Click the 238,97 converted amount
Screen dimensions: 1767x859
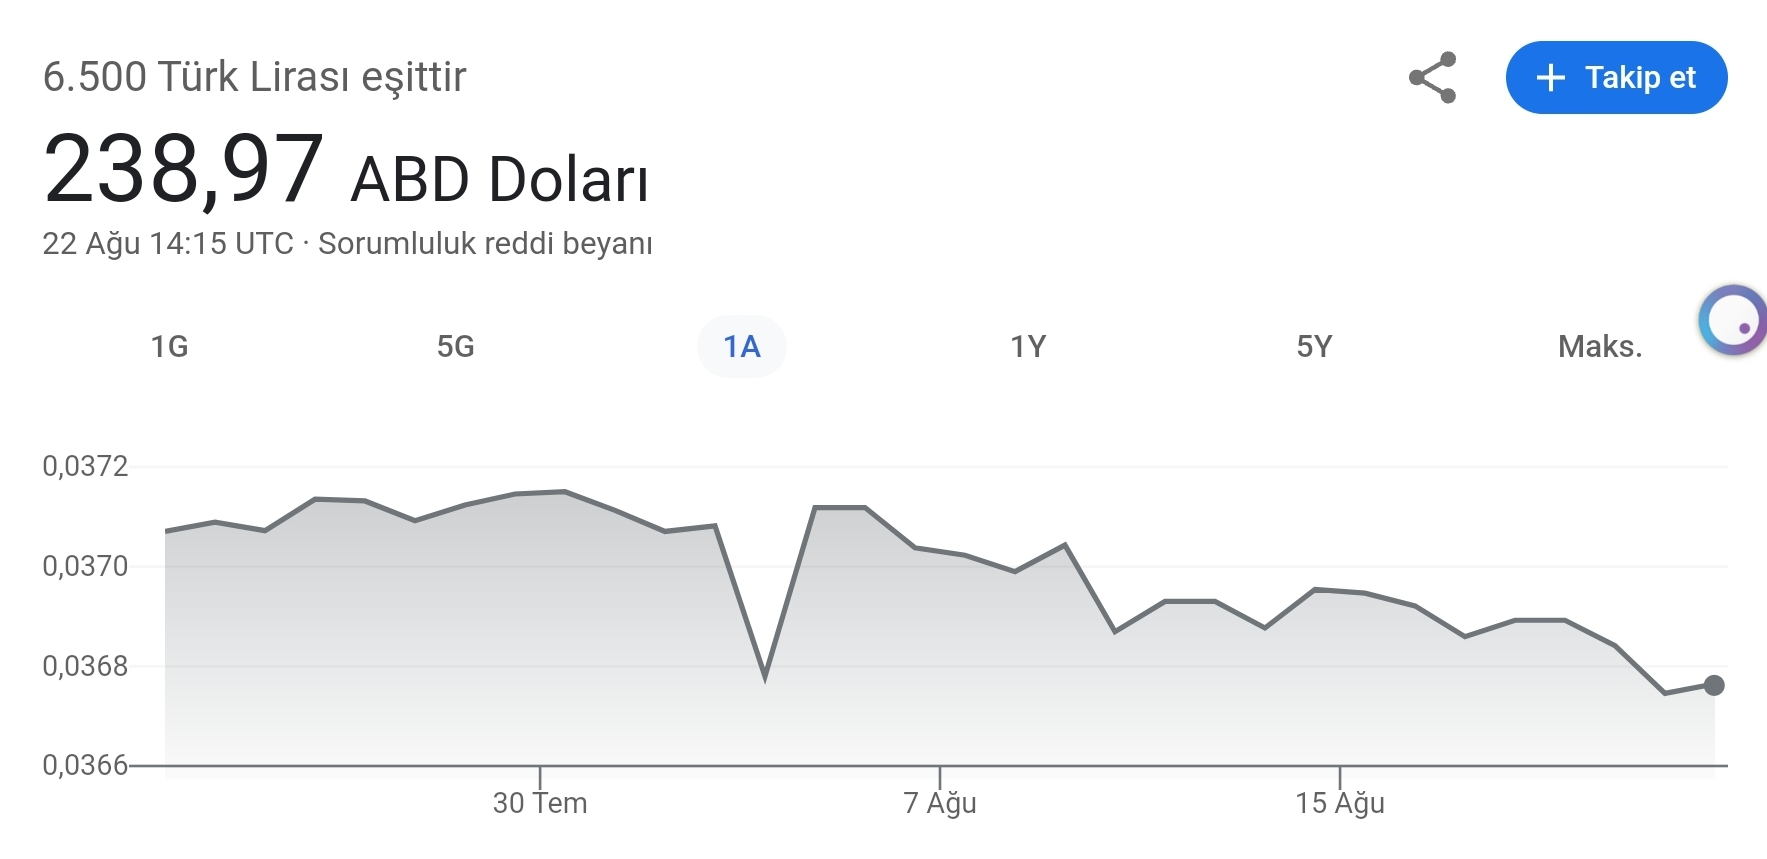(x=184, y=170)
